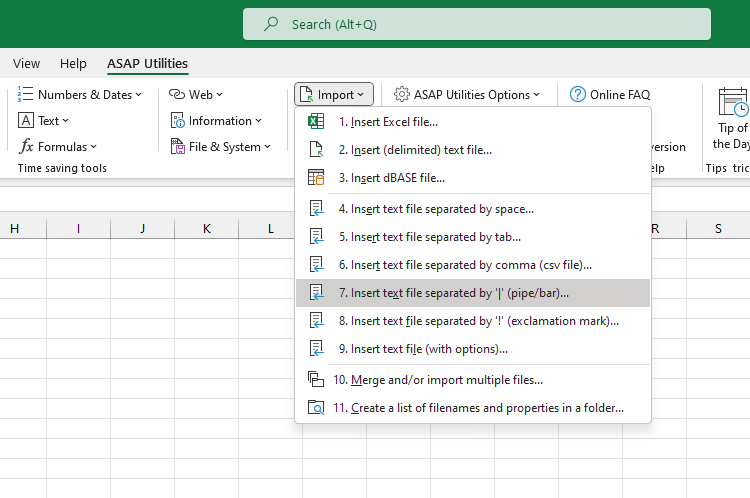
Task: Click the Text tool letter A icon
Action: click(x=26, y=121)
